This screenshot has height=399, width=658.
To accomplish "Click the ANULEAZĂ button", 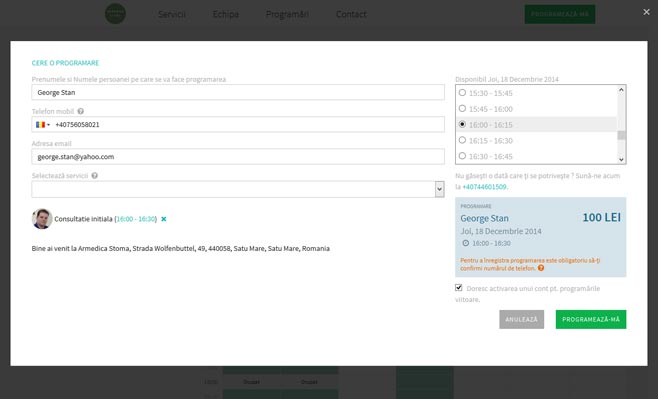I will (522, 319).
